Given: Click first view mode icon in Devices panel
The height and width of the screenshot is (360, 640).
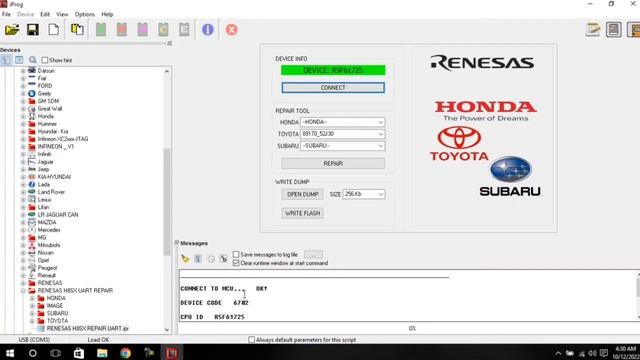Looking at the screenshot, I should (6, 60).
